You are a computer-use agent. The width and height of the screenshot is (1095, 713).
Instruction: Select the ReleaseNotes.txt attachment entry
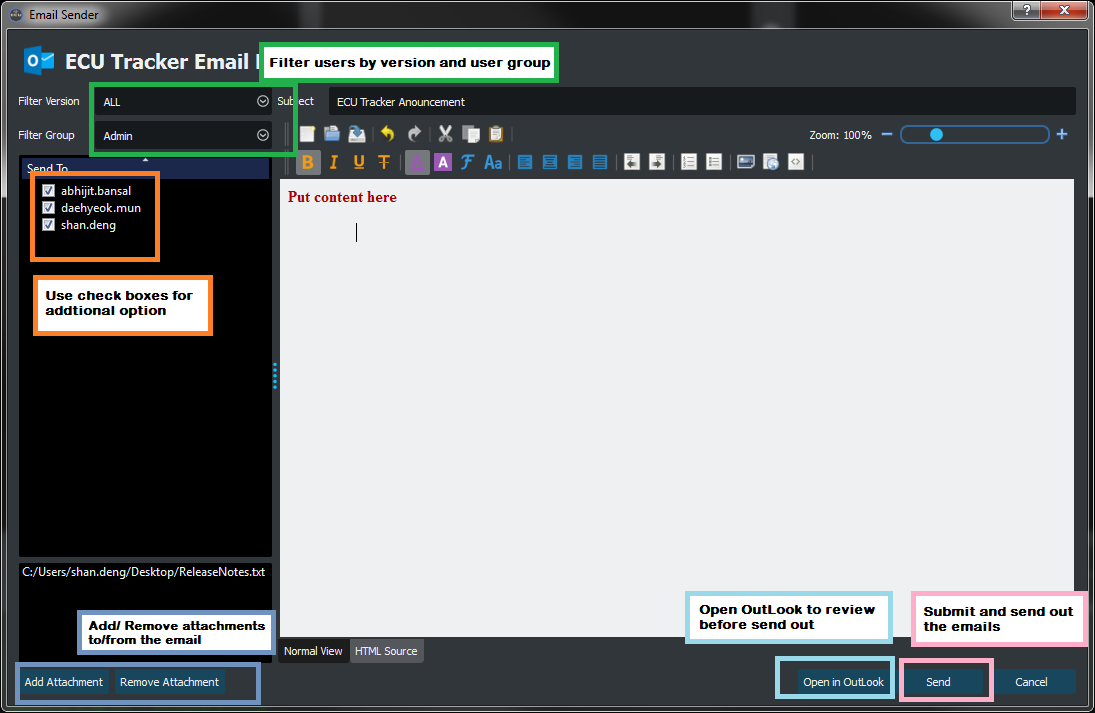click(x=144, y=572)
